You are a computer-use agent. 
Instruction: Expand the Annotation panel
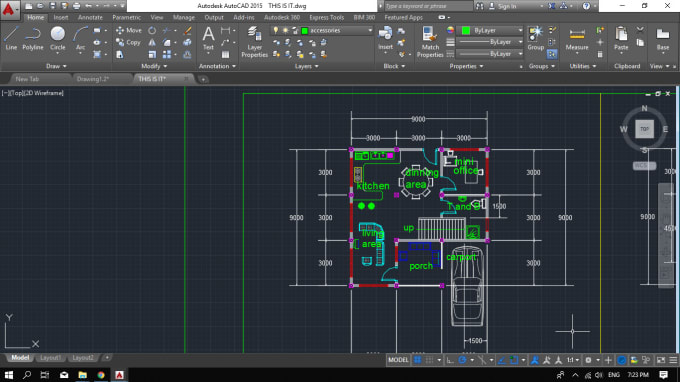click(x=217, y=66)
